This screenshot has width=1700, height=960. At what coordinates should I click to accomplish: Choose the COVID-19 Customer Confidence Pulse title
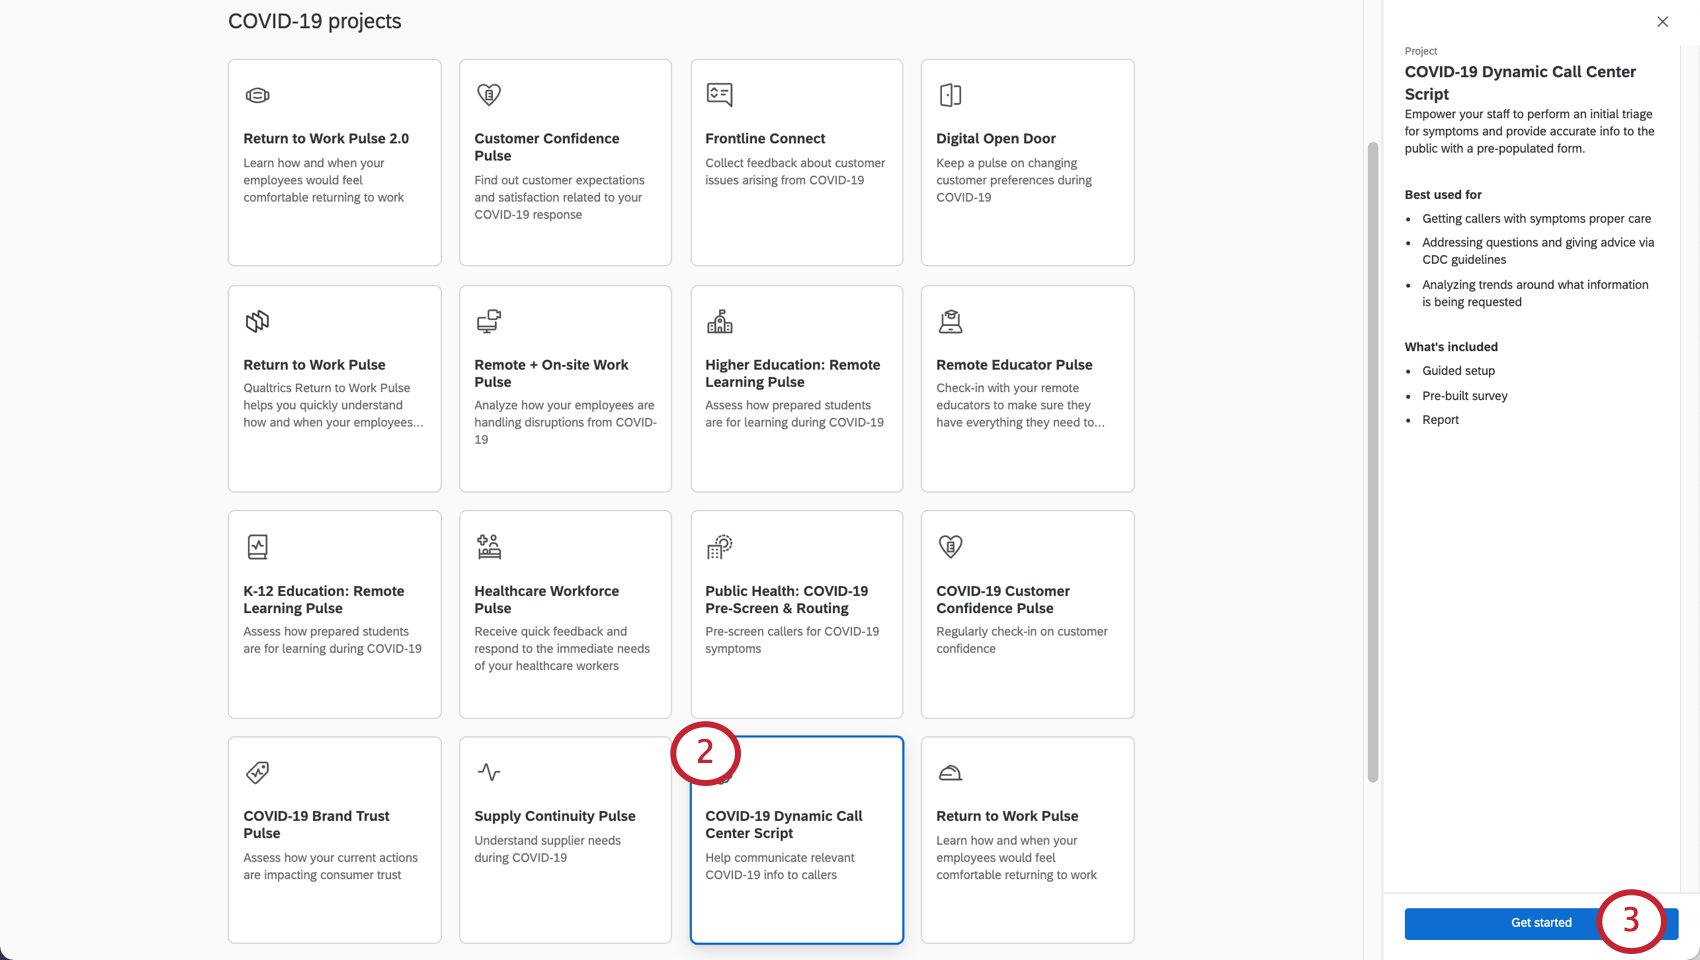click(x=1003, y=599)
